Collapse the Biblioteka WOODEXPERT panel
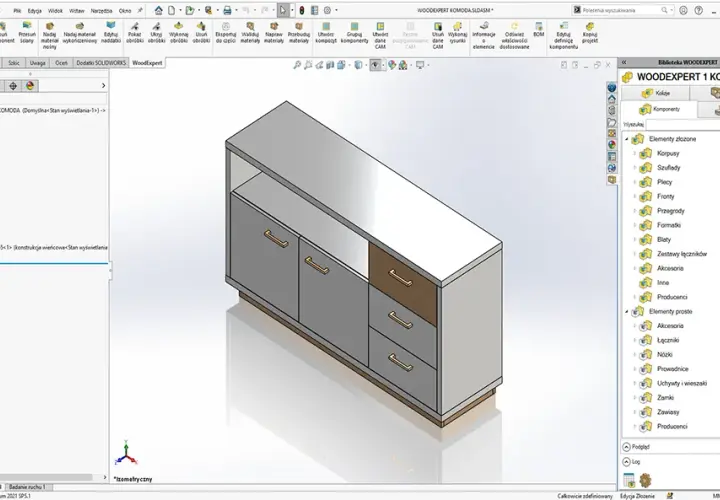 click(x=624, y=62)
